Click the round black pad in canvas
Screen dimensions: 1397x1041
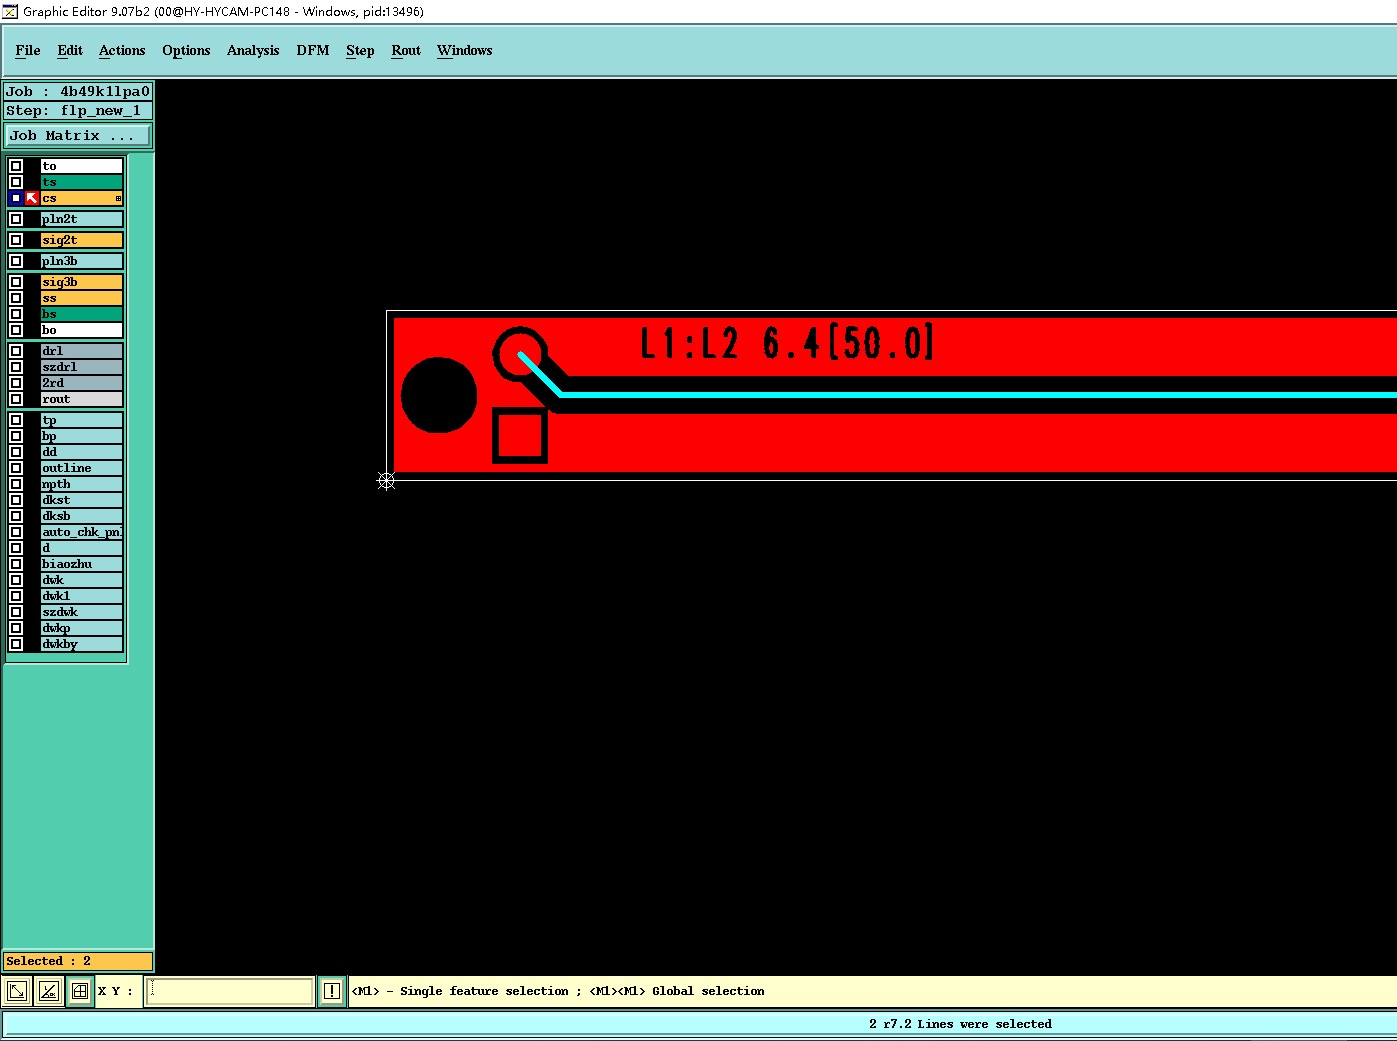[439, 395]
